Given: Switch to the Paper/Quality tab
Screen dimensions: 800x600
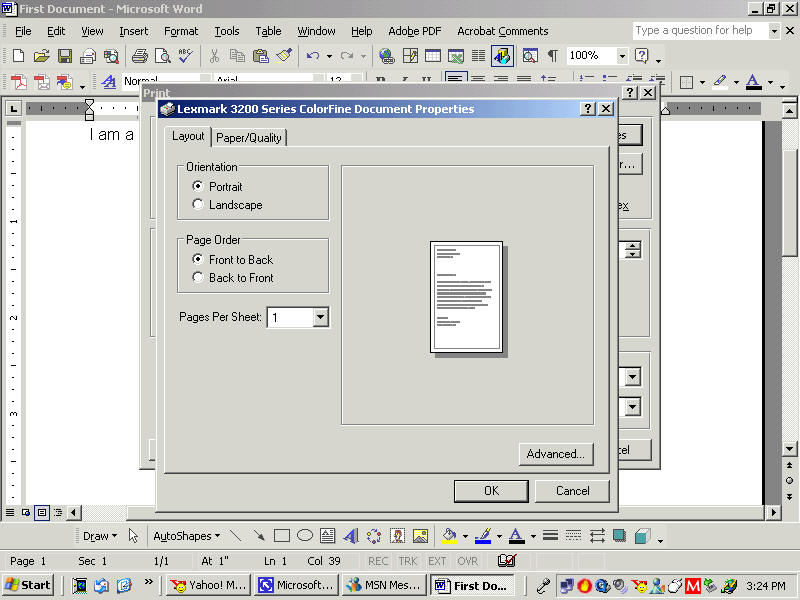Looking at the screenshot, I should pyautogui.click(x=249, y=137).
